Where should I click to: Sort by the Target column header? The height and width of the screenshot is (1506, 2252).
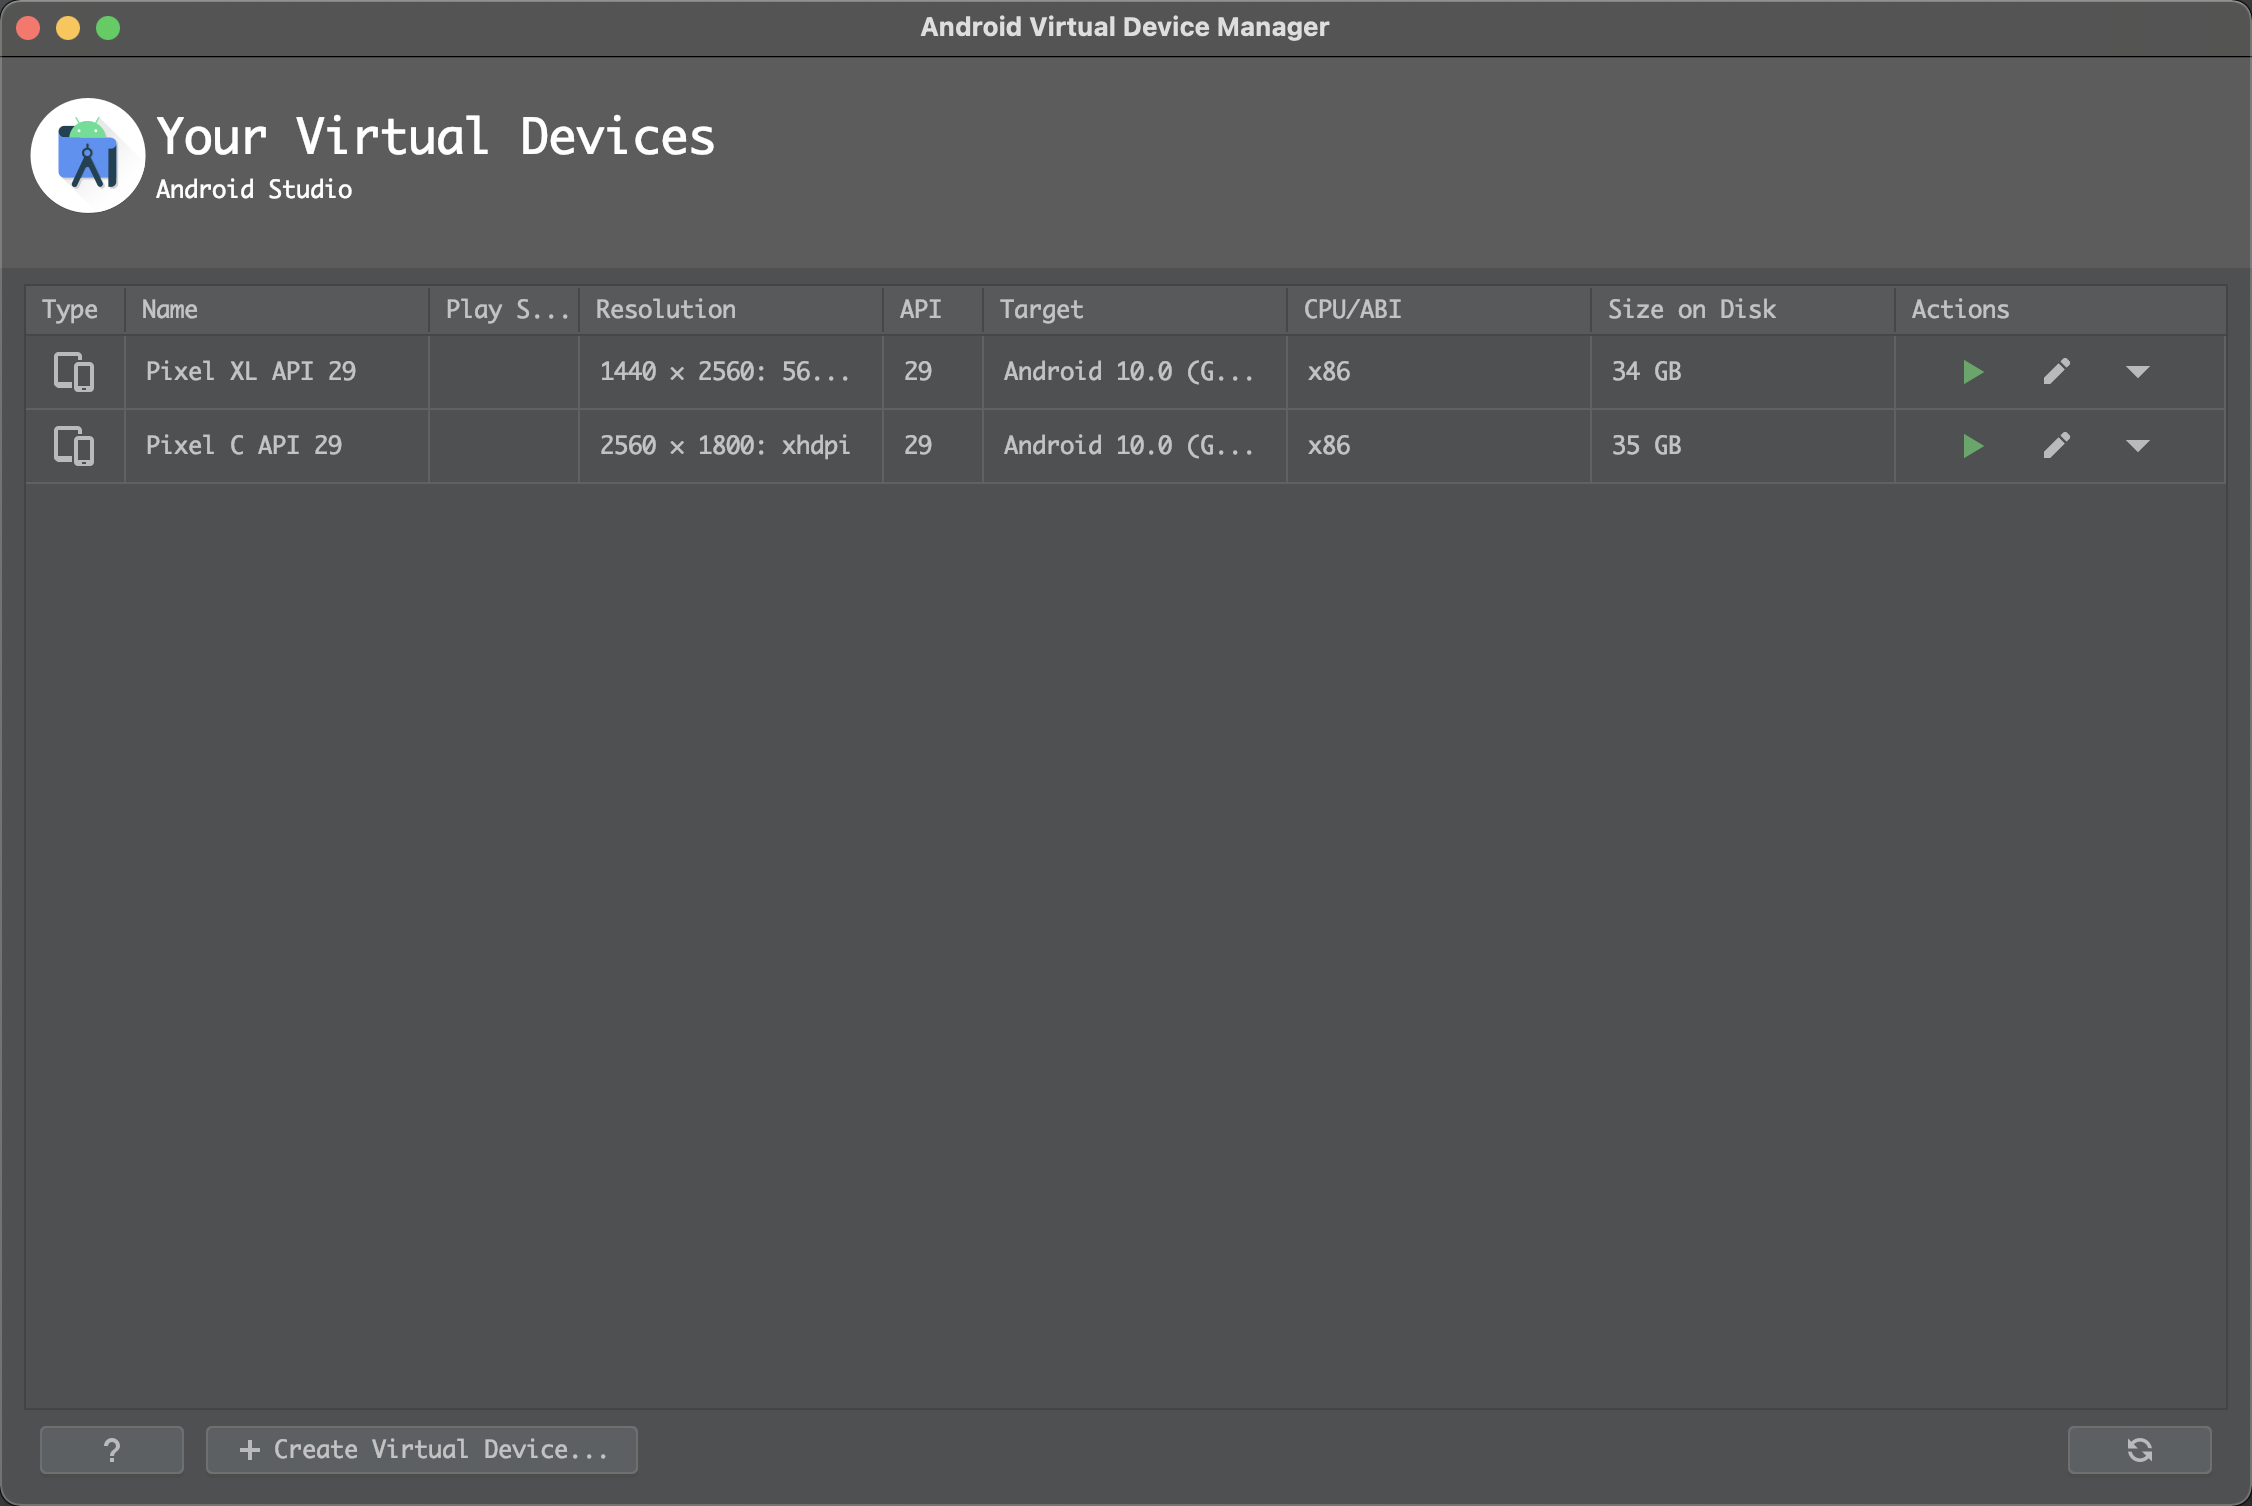point(1135,310)
